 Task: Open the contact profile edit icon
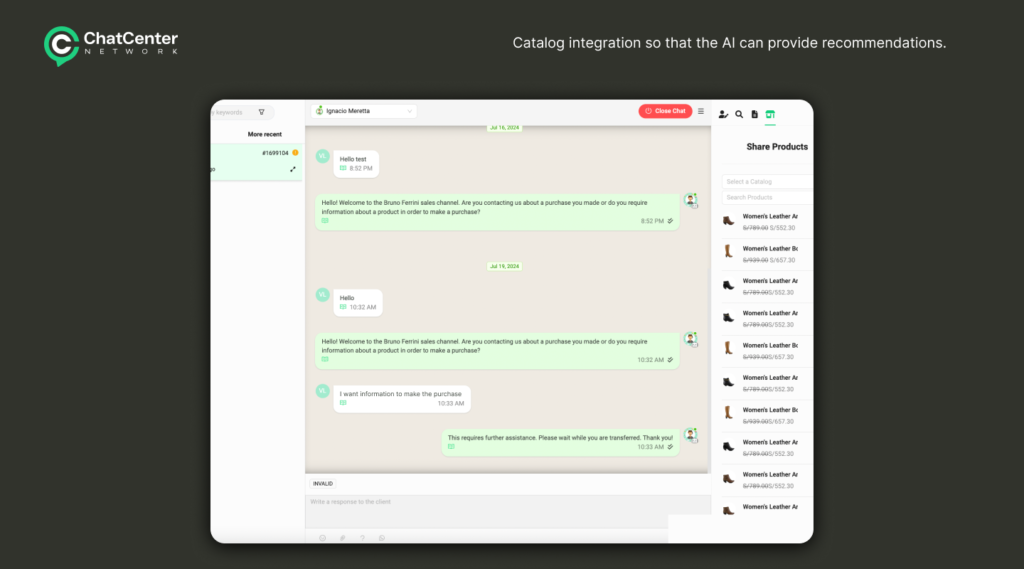click(x=723, y=115)
